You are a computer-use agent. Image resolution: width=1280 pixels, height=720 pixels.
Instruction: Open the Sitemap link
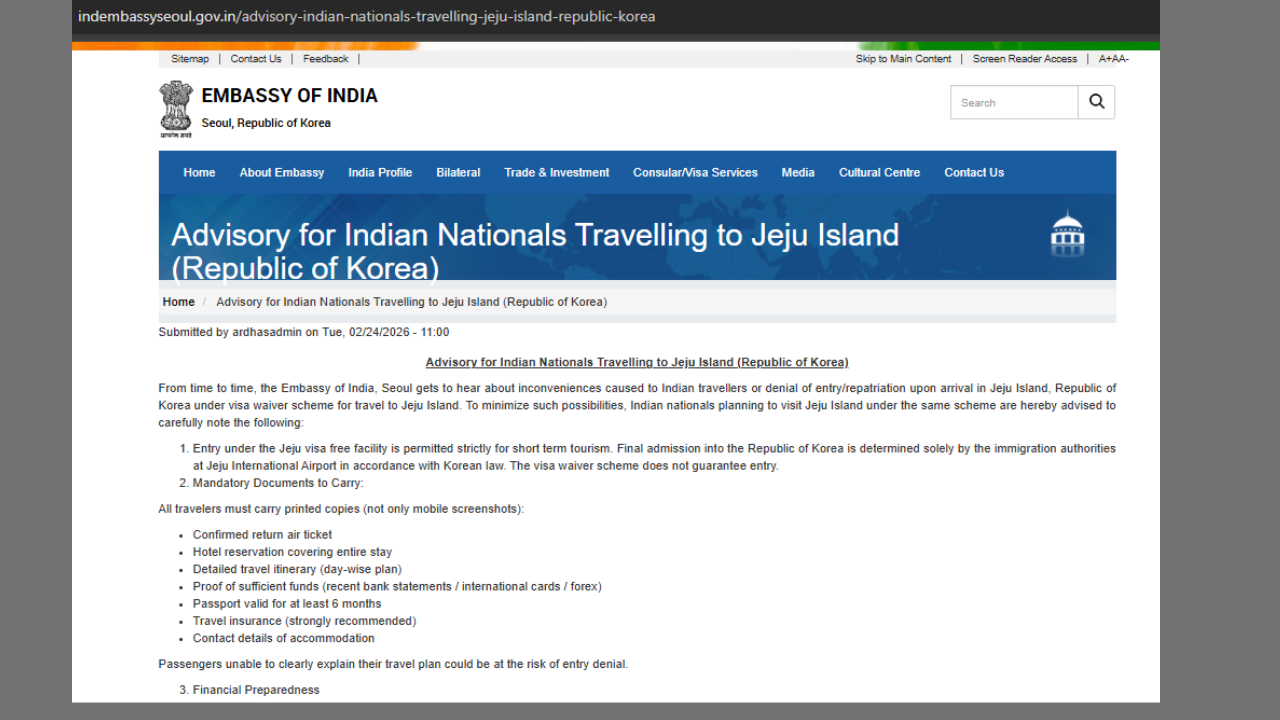pyautogui.click(x=190, y=59)
